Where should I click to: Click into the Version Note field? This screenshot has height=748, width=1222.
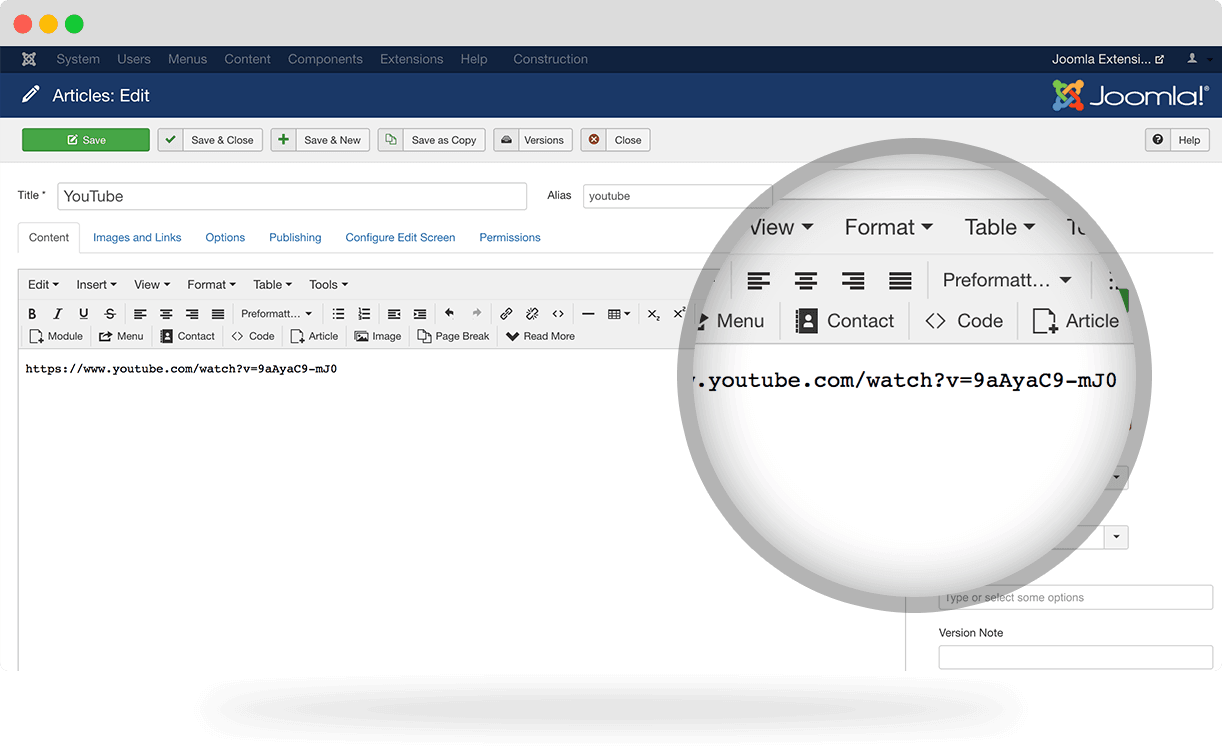coord(1075,657)
